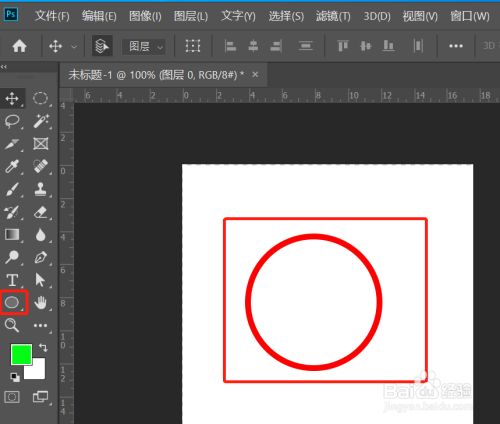Select the Frame tool
Screen dimensions: 500x424
click(x=40, y=144)
